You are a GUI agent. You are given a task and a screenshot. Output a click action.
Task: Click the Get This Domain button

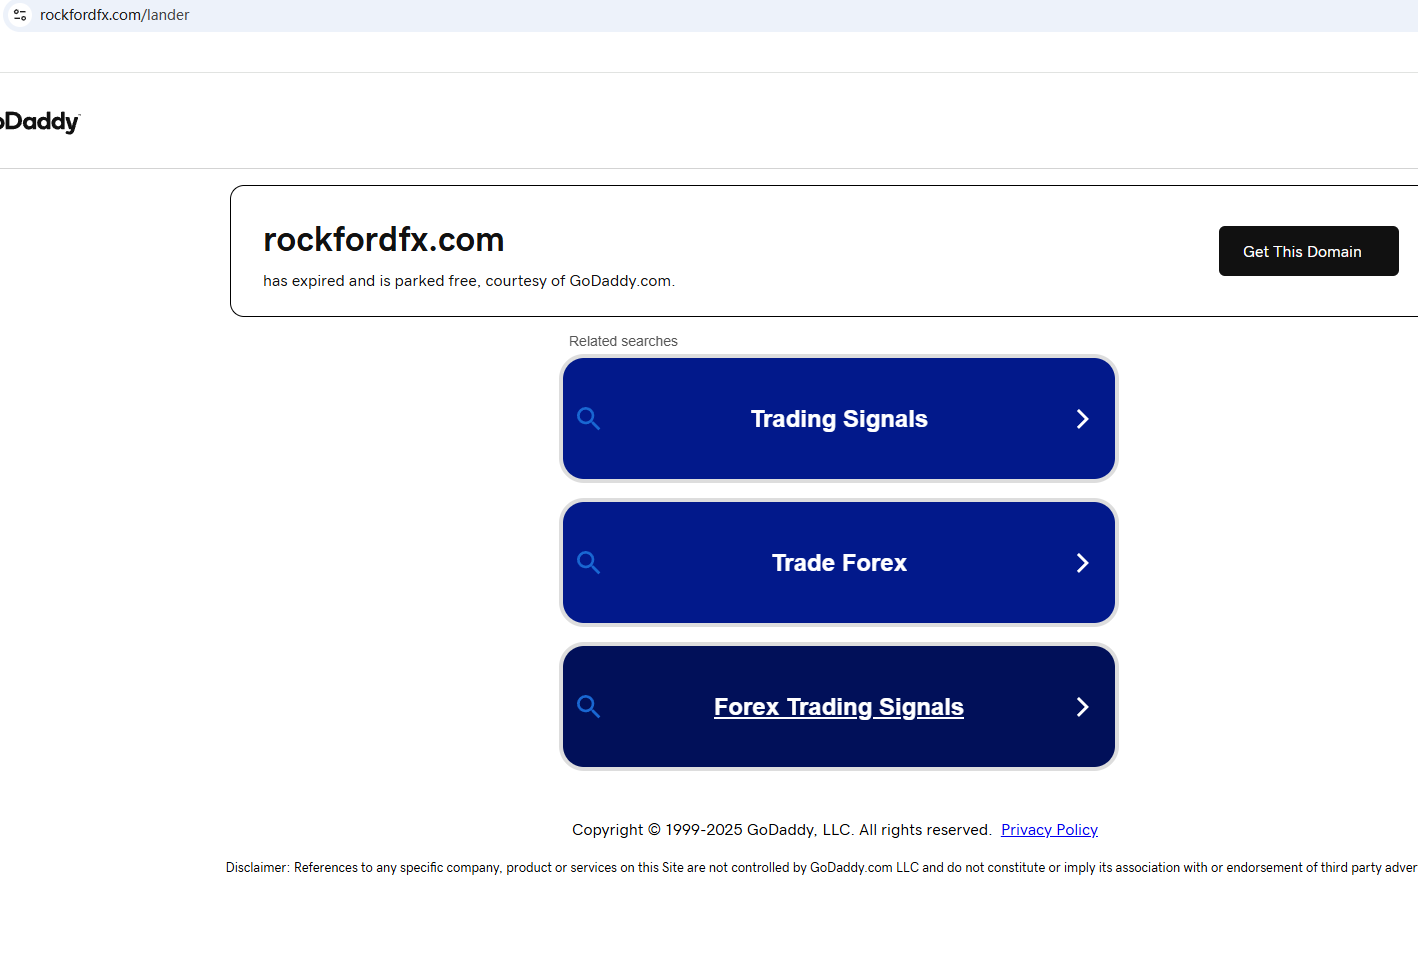(1308, 251)
